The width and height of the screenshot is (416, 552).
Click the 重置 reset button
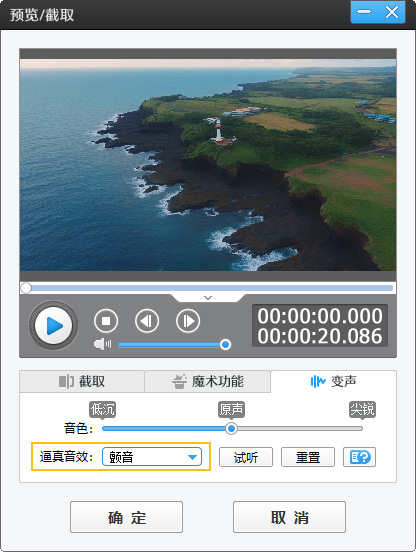pos(308,457)
